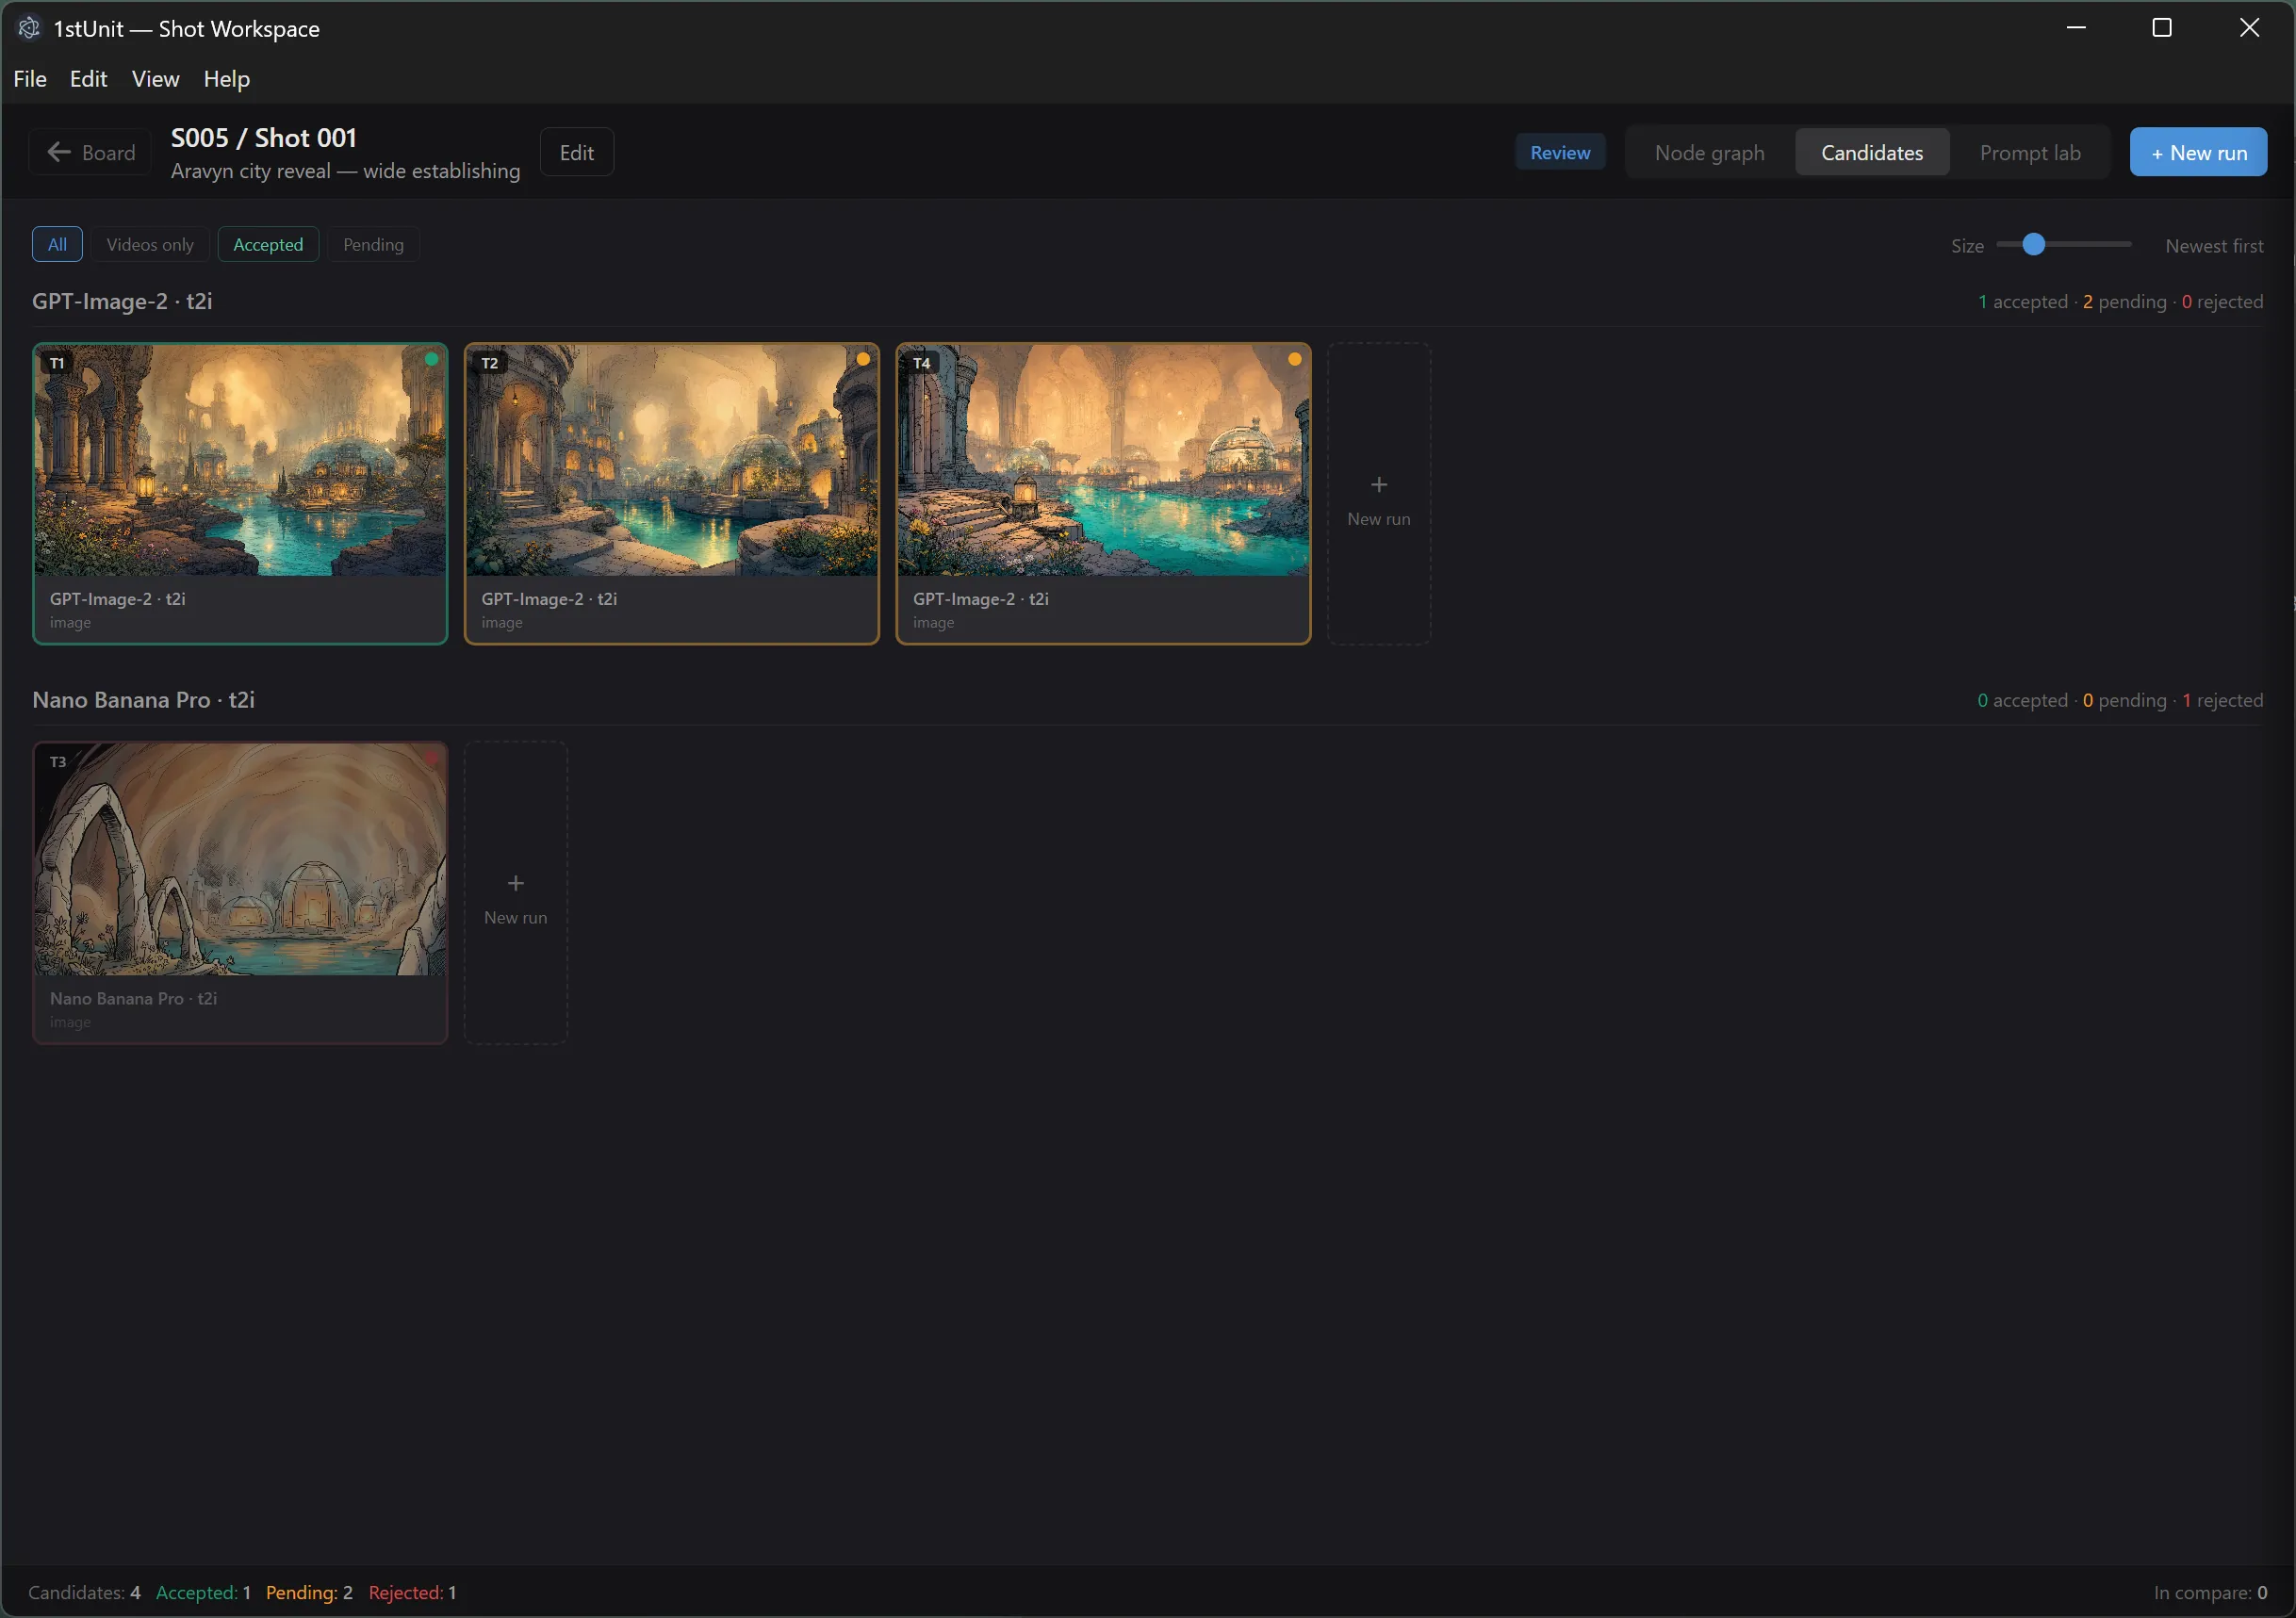Image resolution: width=2296 pixels, height=1618 pixels.
Task: Click 'Candidates: 4' in status bar
Action: pyautogui.click(x=84, y=1592)
